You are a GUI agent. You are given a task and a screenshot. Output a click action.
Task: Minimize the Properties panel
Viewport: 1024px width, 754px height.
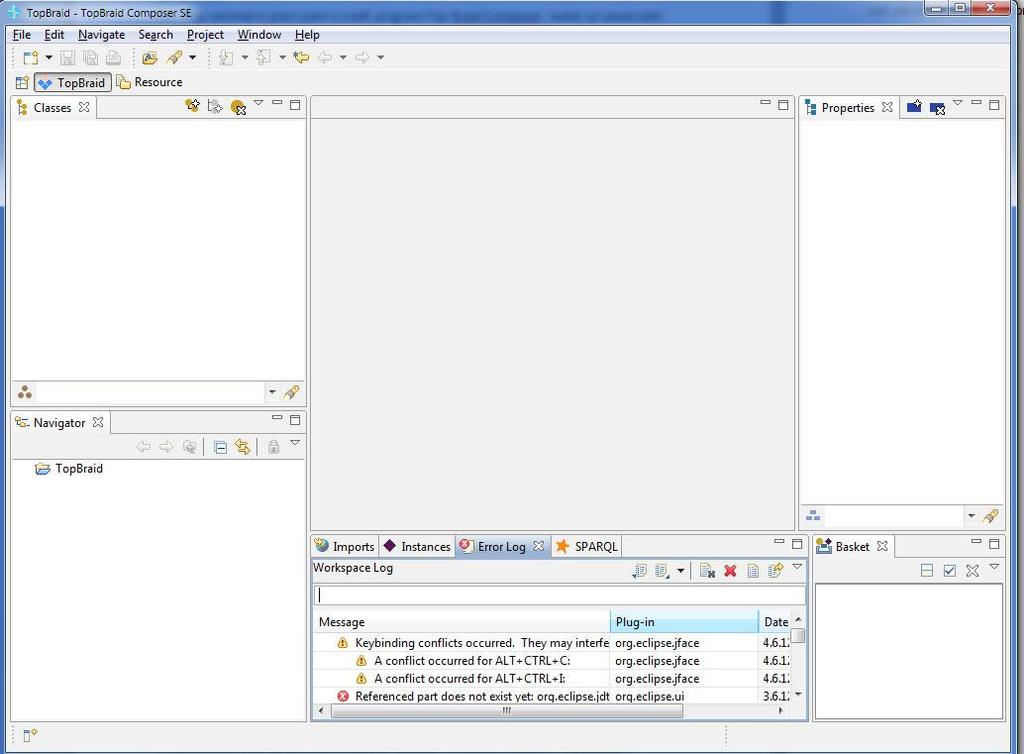click(976, 103)
